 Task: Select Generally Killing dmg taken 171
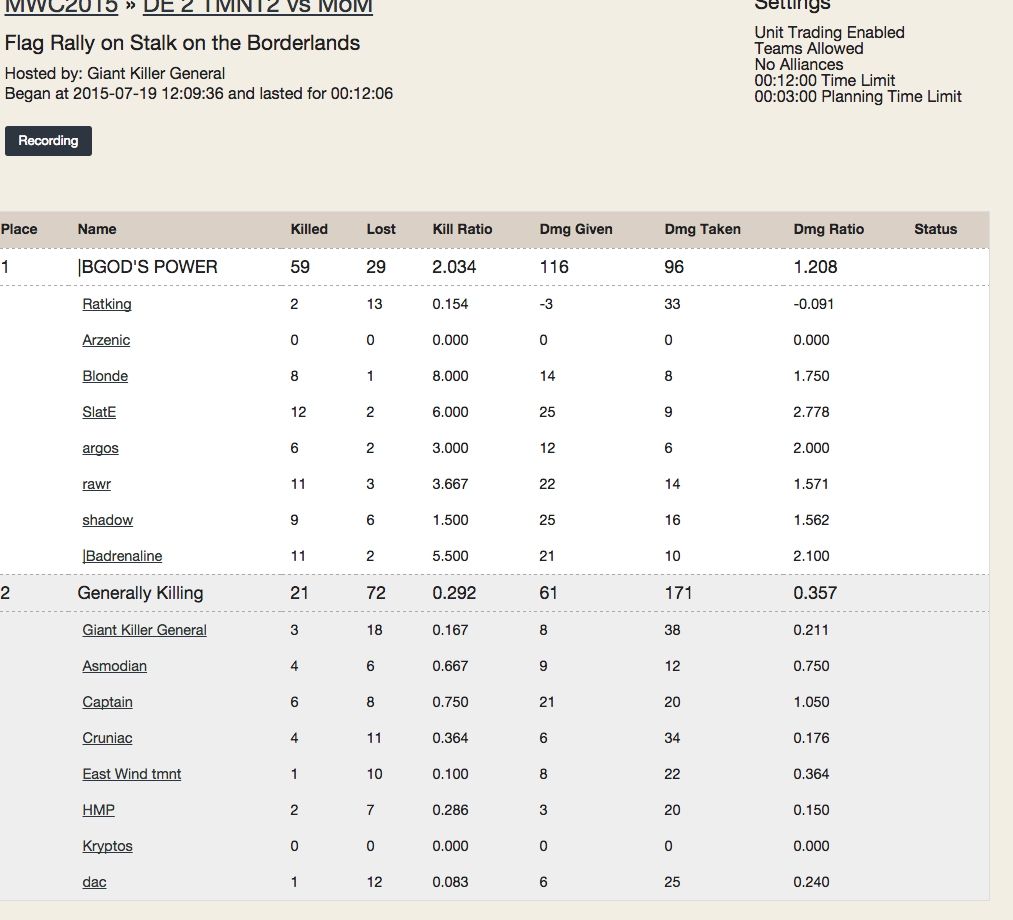click(678, 593)
